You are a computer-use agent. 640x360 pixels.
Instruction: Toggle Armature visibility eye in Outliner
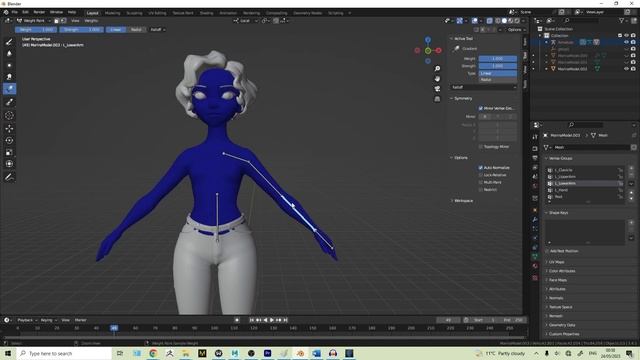[626, 42]
